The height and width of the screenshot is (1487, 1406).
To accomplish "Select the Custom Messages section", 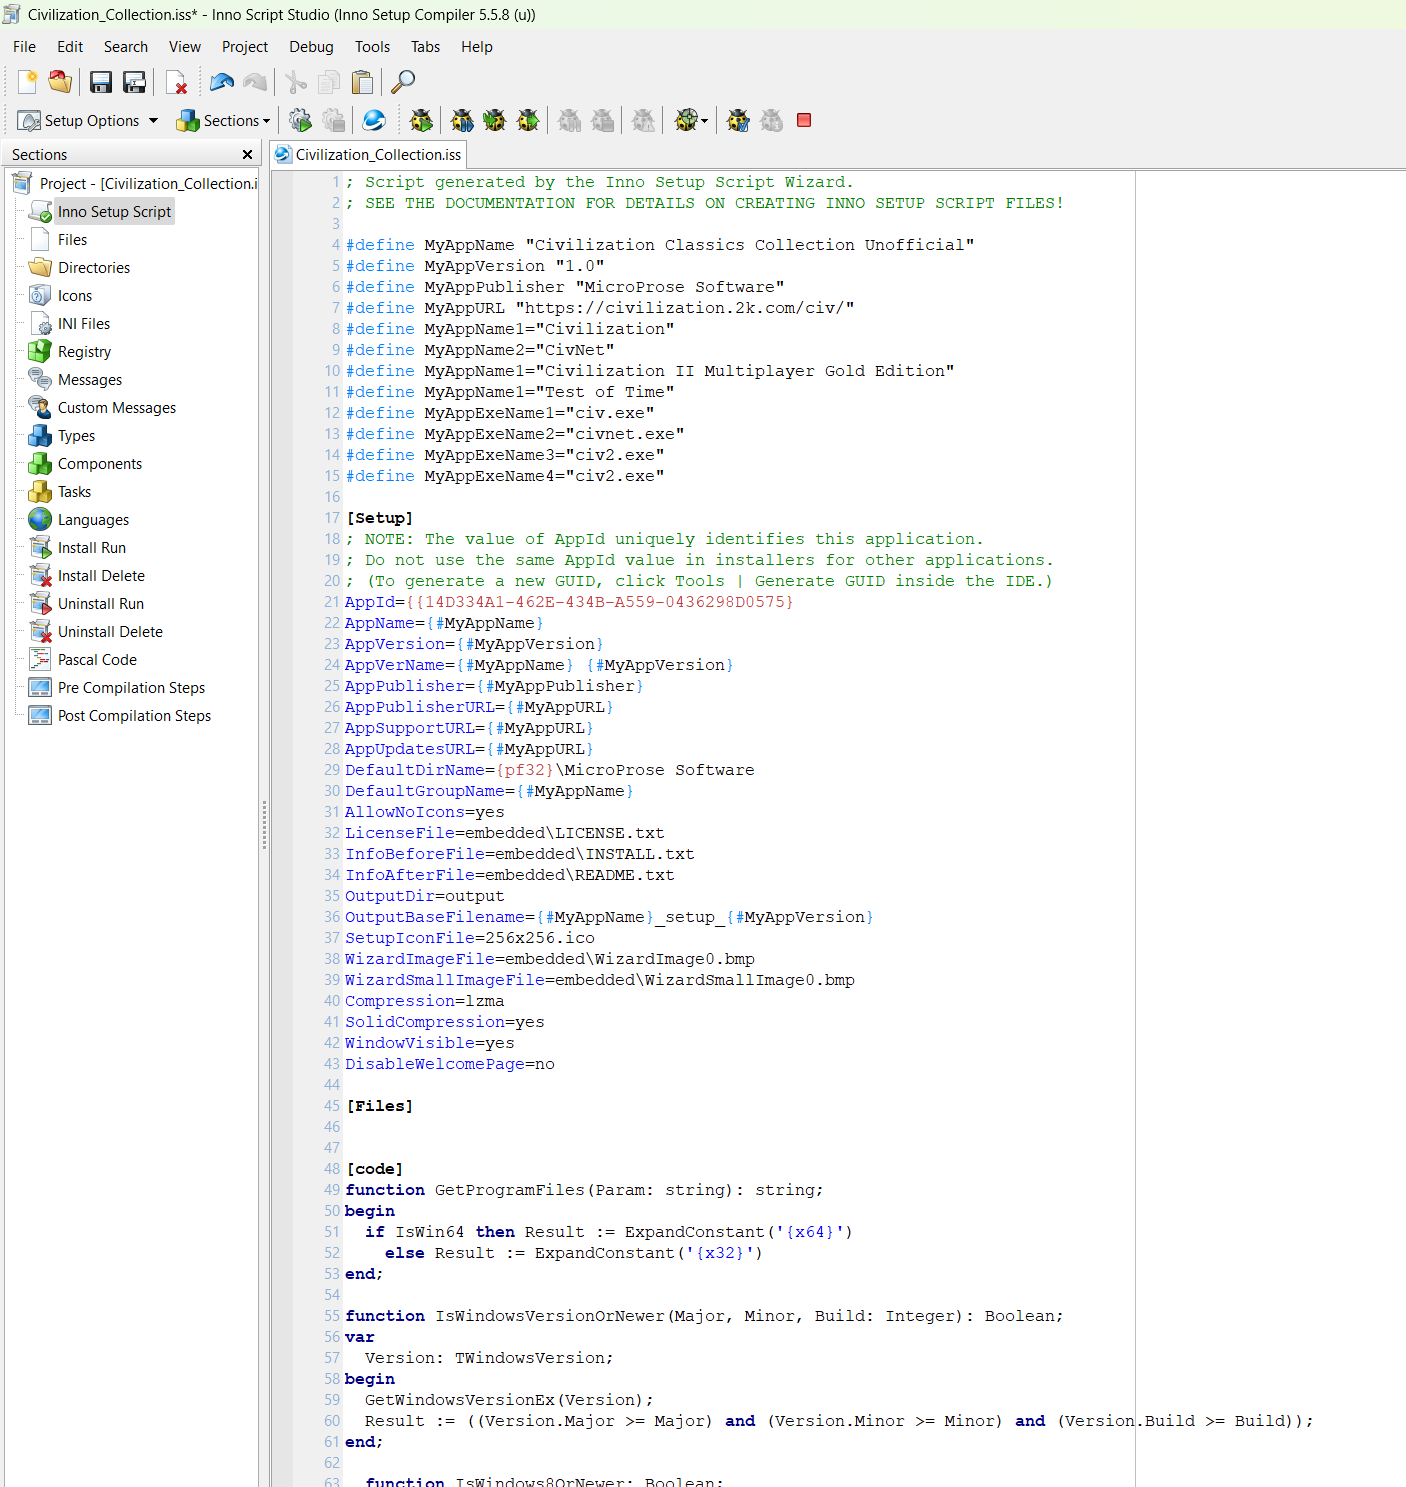I will pos(117,408).
